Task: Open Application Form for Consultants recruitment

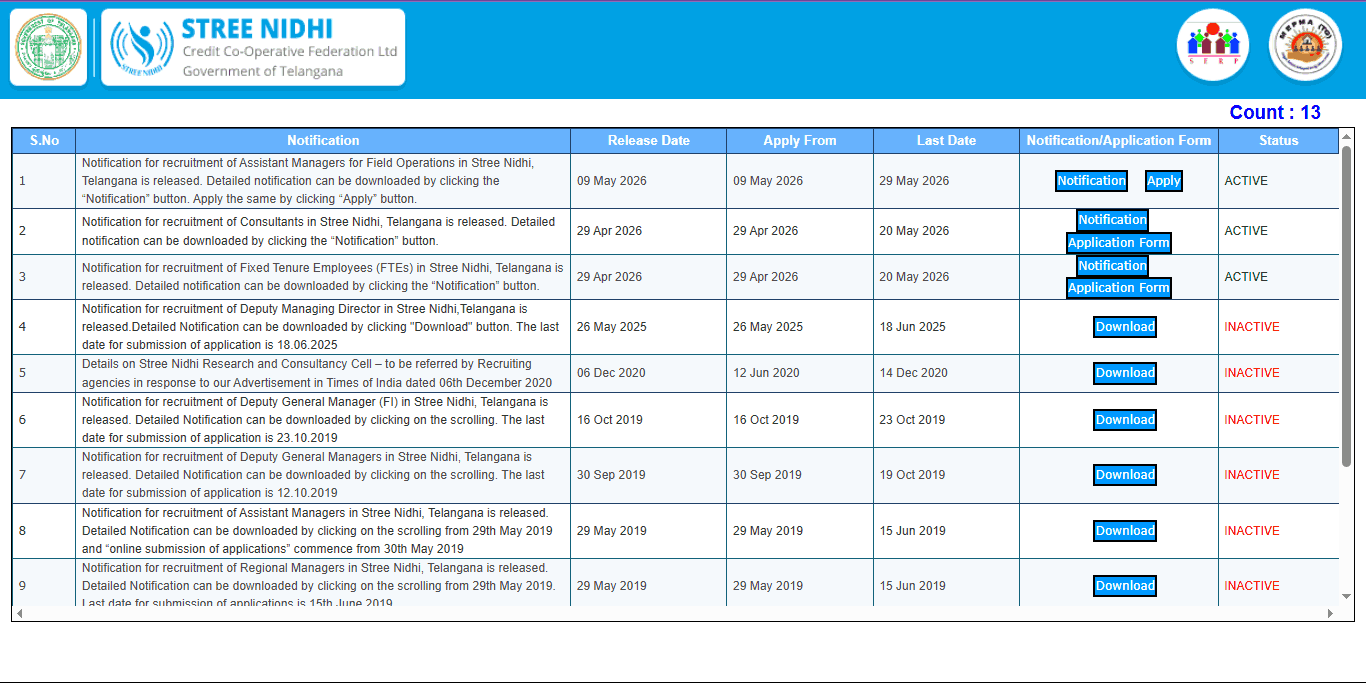Action: coord(1118,243)
